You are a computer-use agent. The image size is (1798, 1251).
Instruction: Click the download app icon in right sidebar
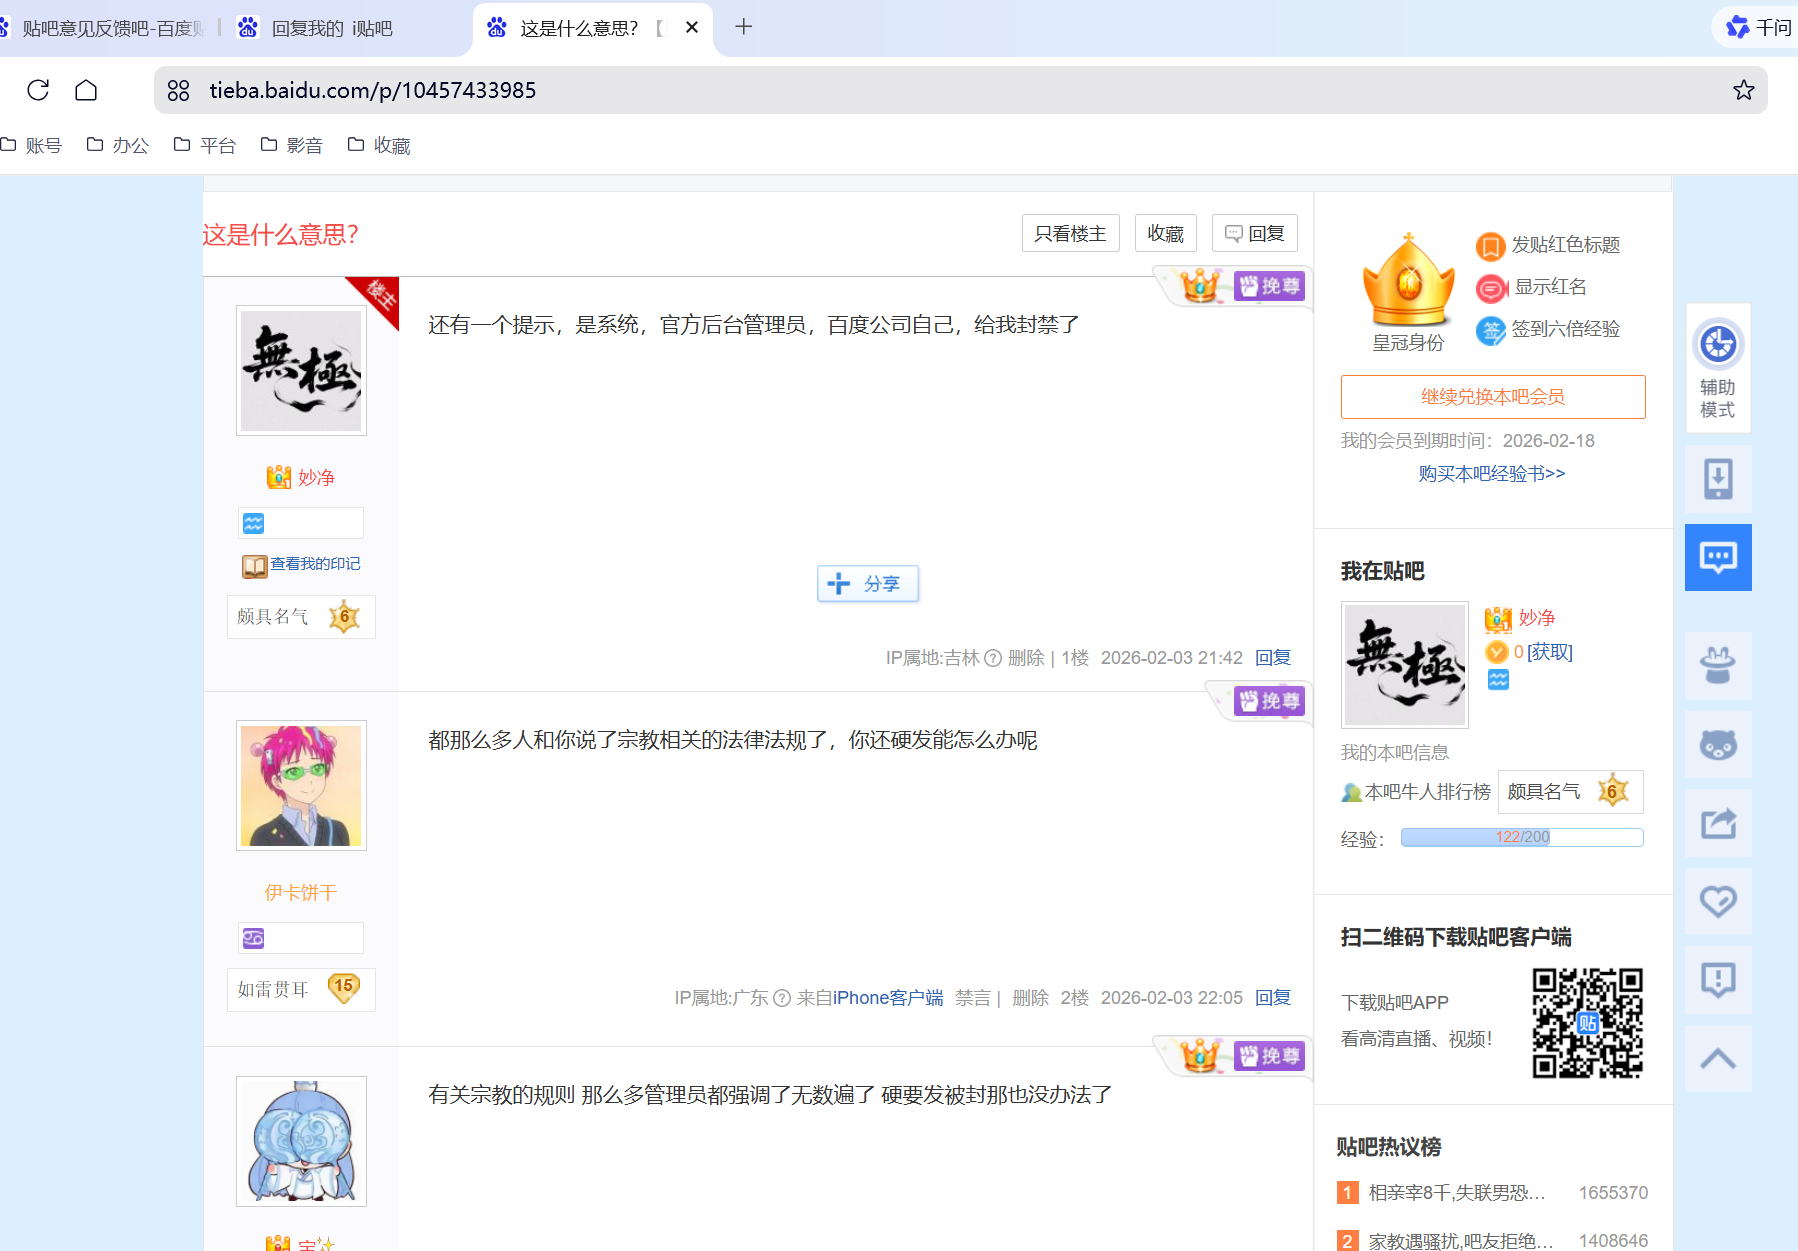pyautogui.click(x=1717, y=479)
